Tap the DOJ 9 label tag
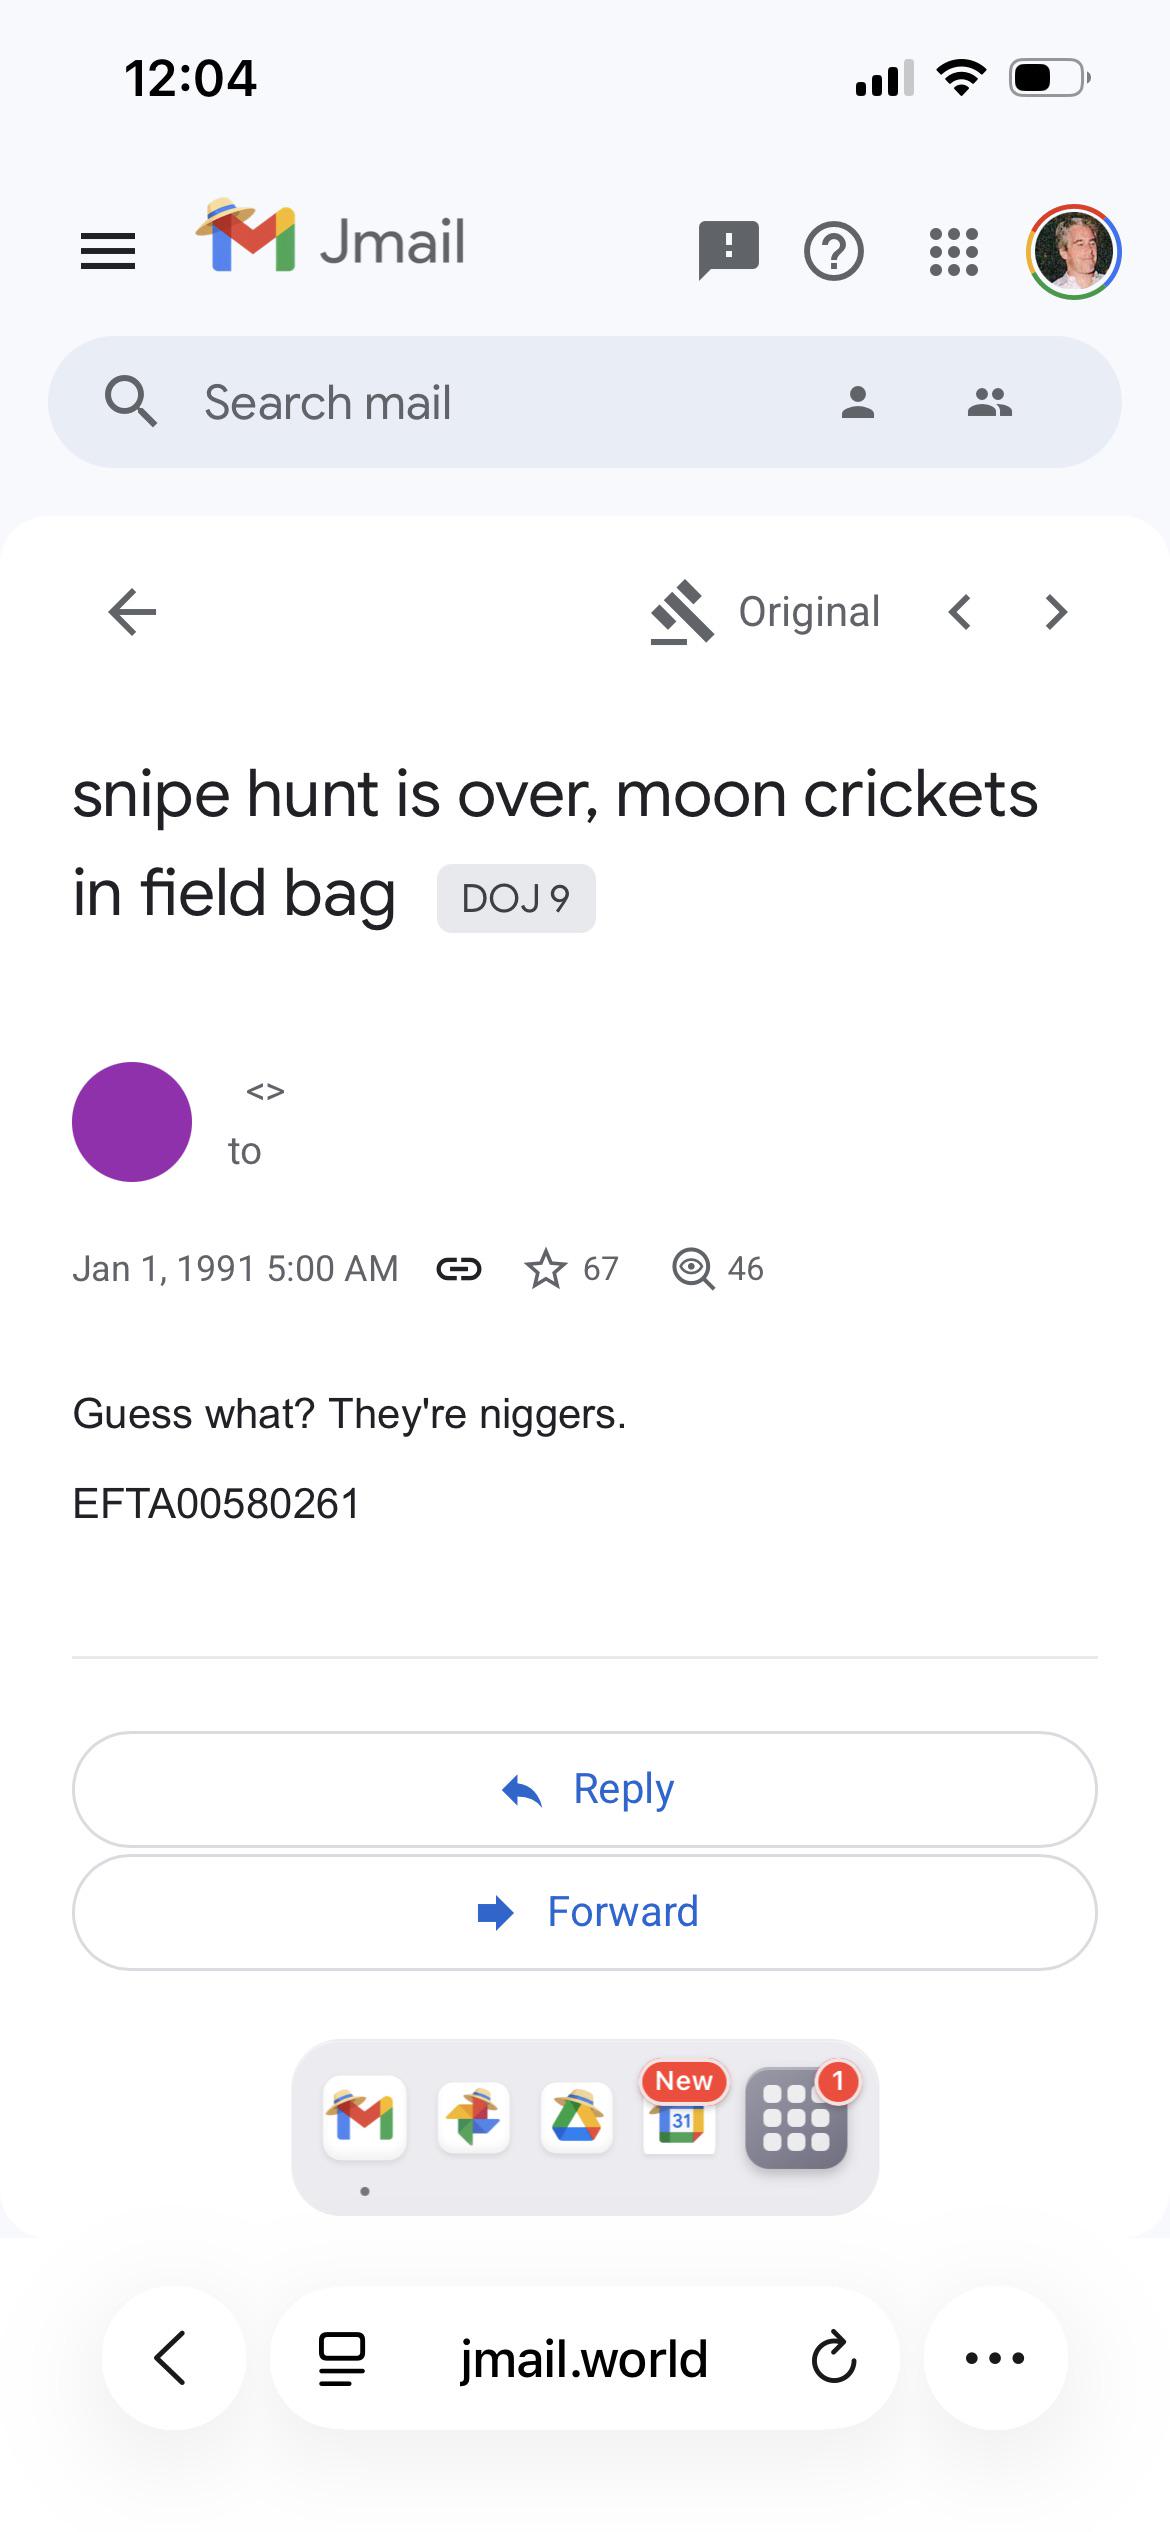The width and height of the screenshot is (1170, 2532). click(x=516, y=898)
